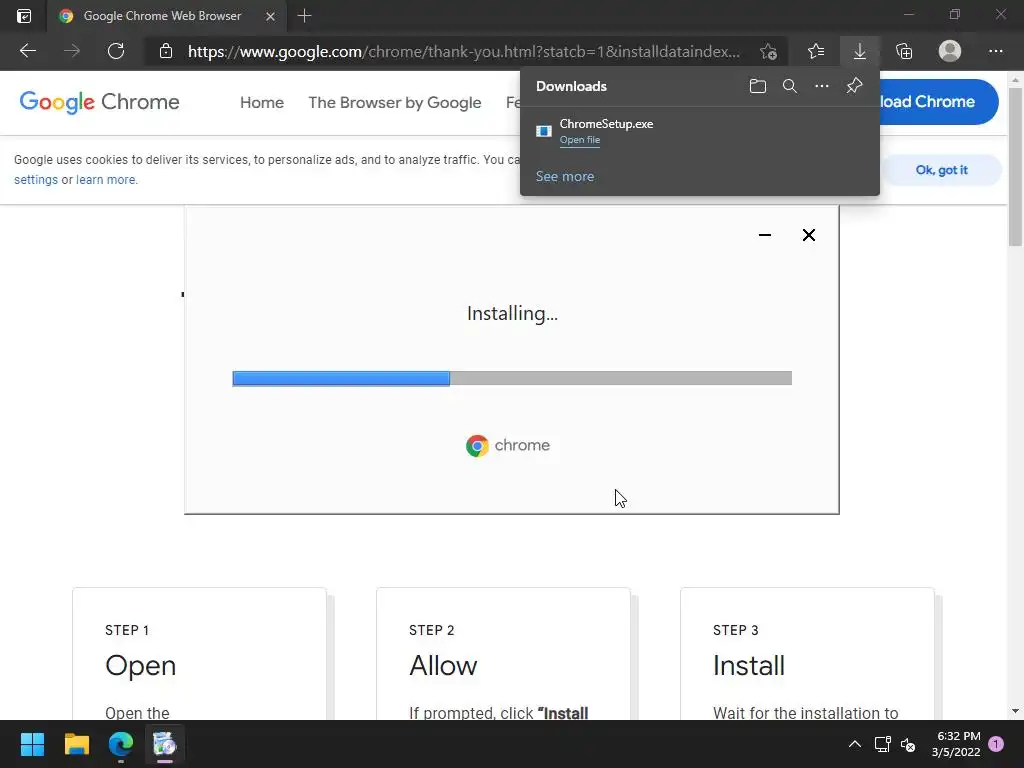Open the browser profile avatar

950,51
